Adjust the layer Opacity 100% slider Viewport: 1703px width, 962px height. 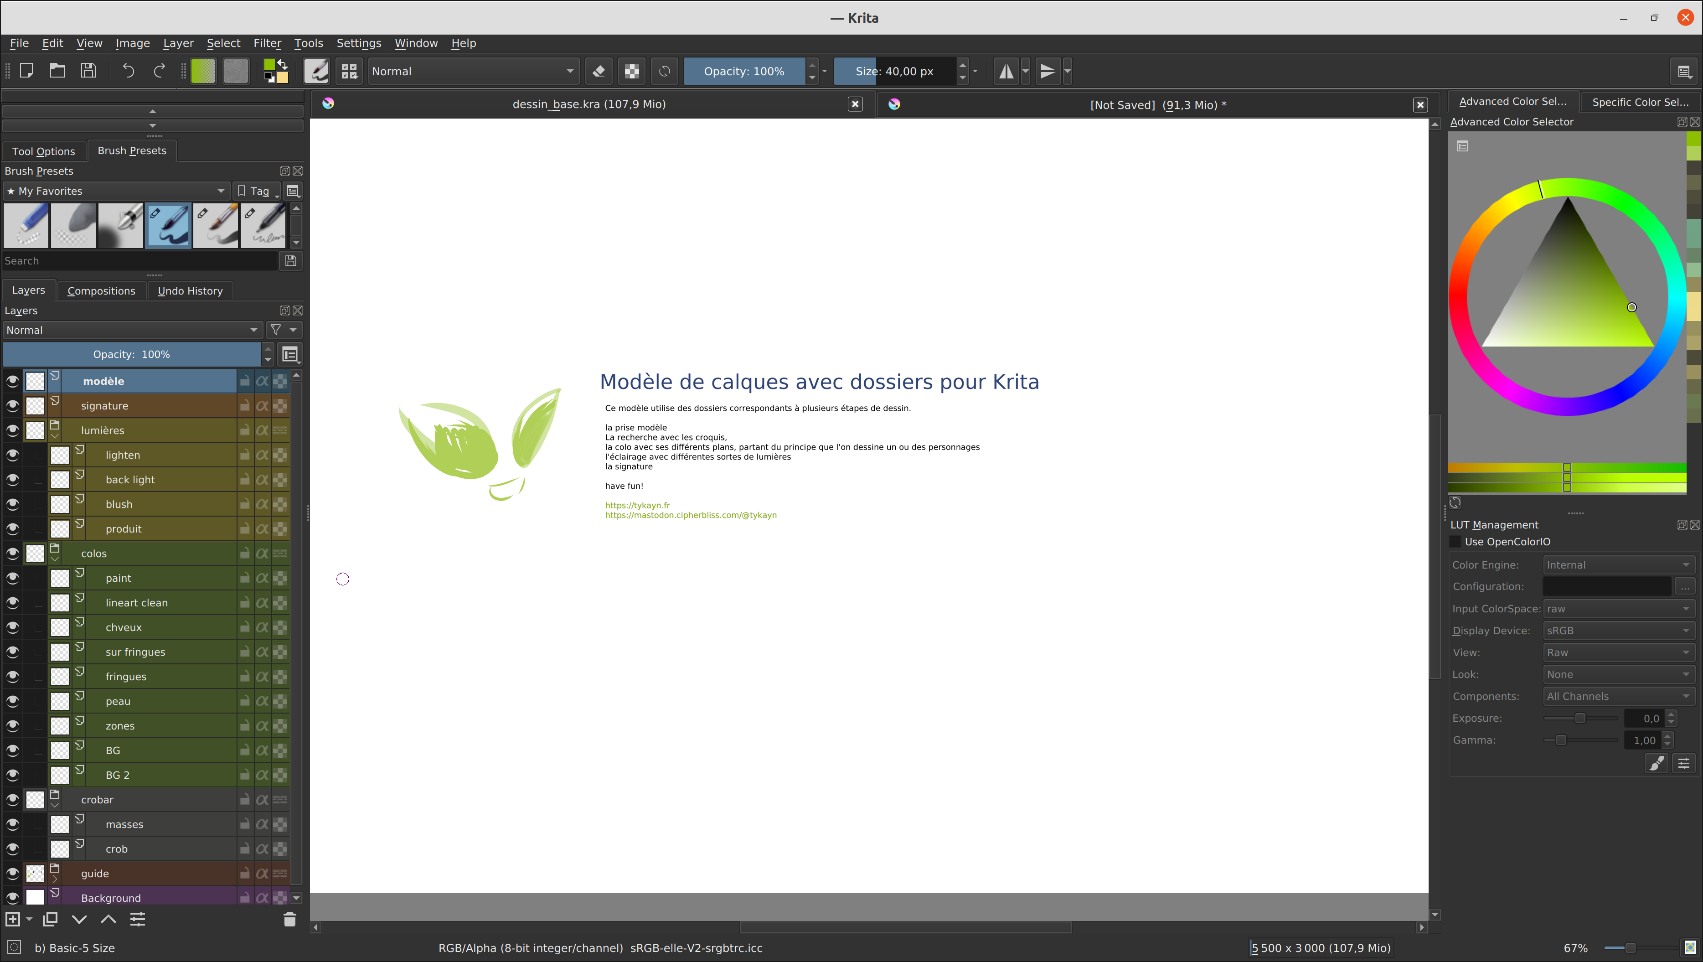coord(132,354)
